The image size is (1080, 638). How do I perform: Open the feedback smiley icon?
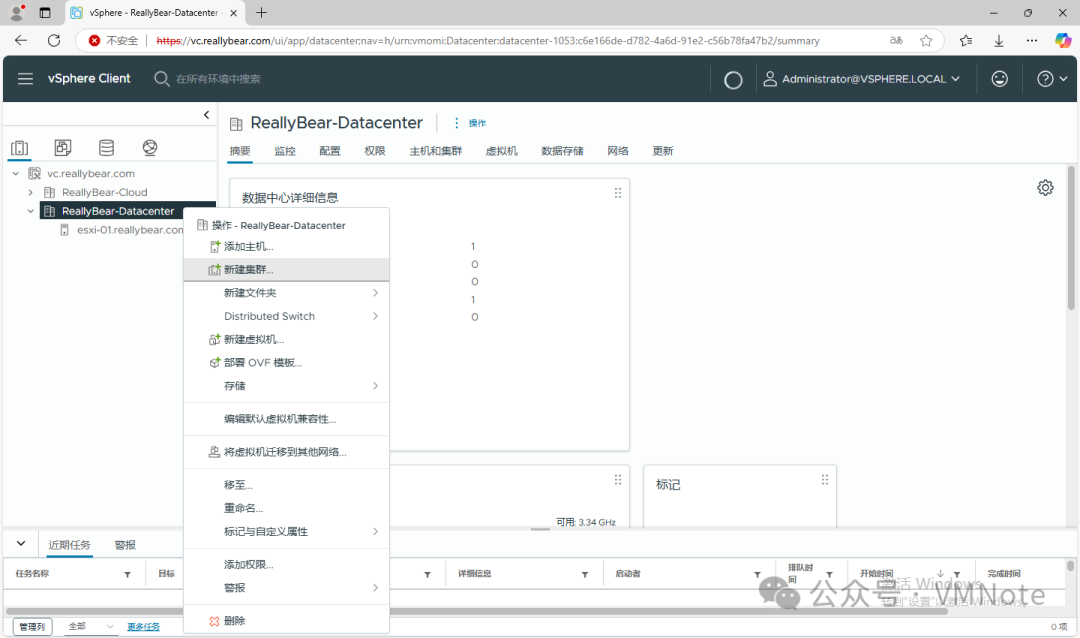[999, 79]
